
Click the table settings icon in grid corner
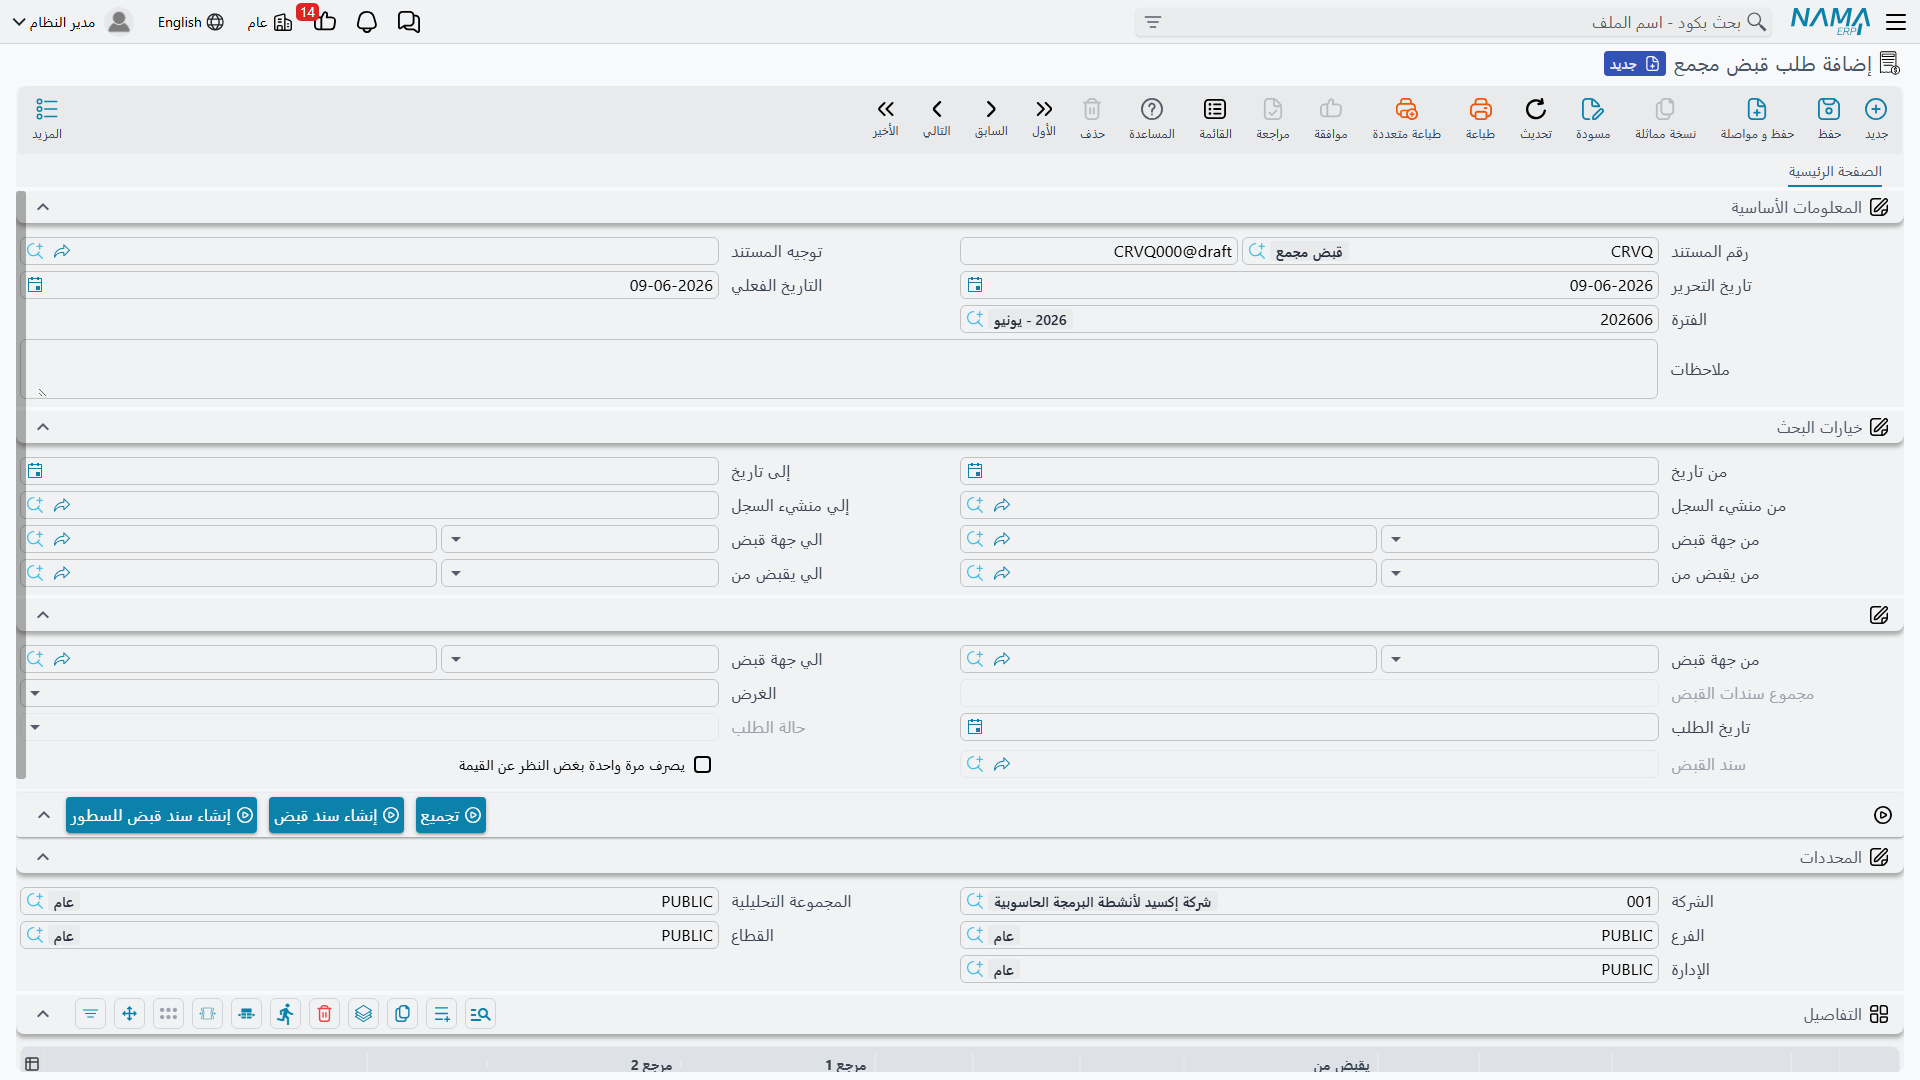pos(32,1064)
